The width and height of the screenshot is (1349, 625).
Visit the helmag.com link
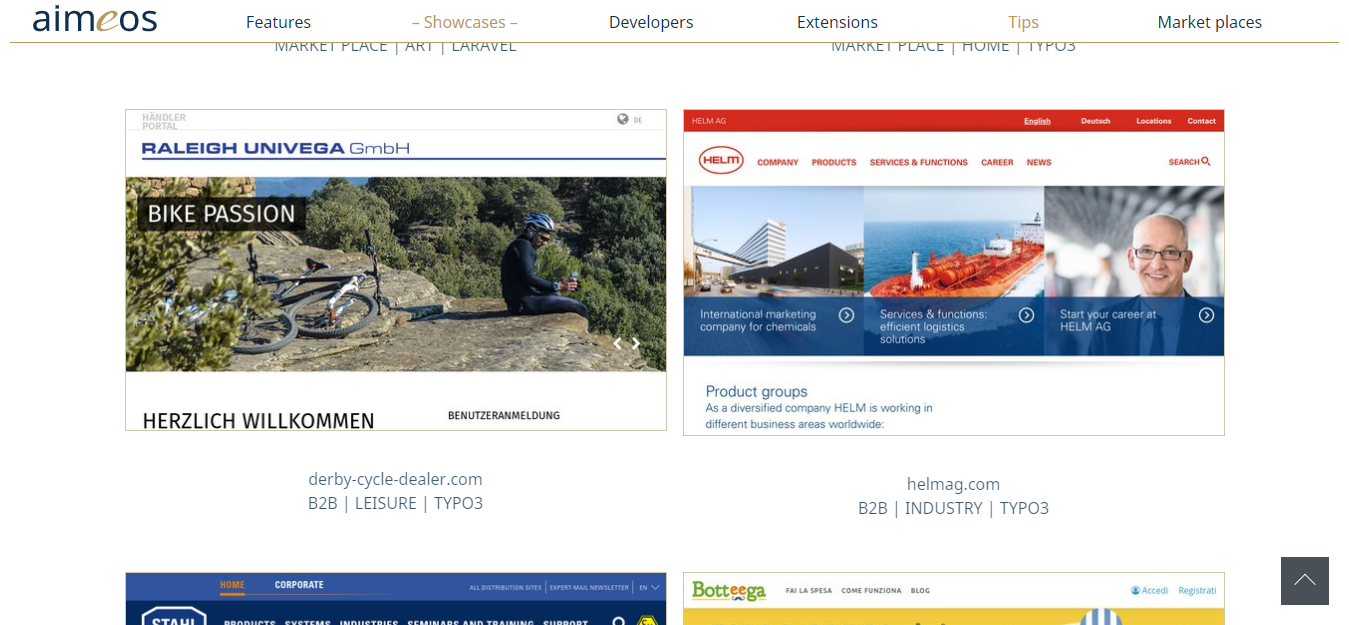point(953,484)
